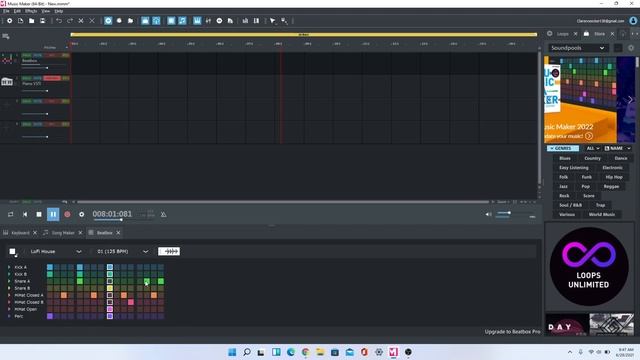The image size is (640, 360).
Task: Click the Beatbox stop square icon
Action: tap(12, 251)
